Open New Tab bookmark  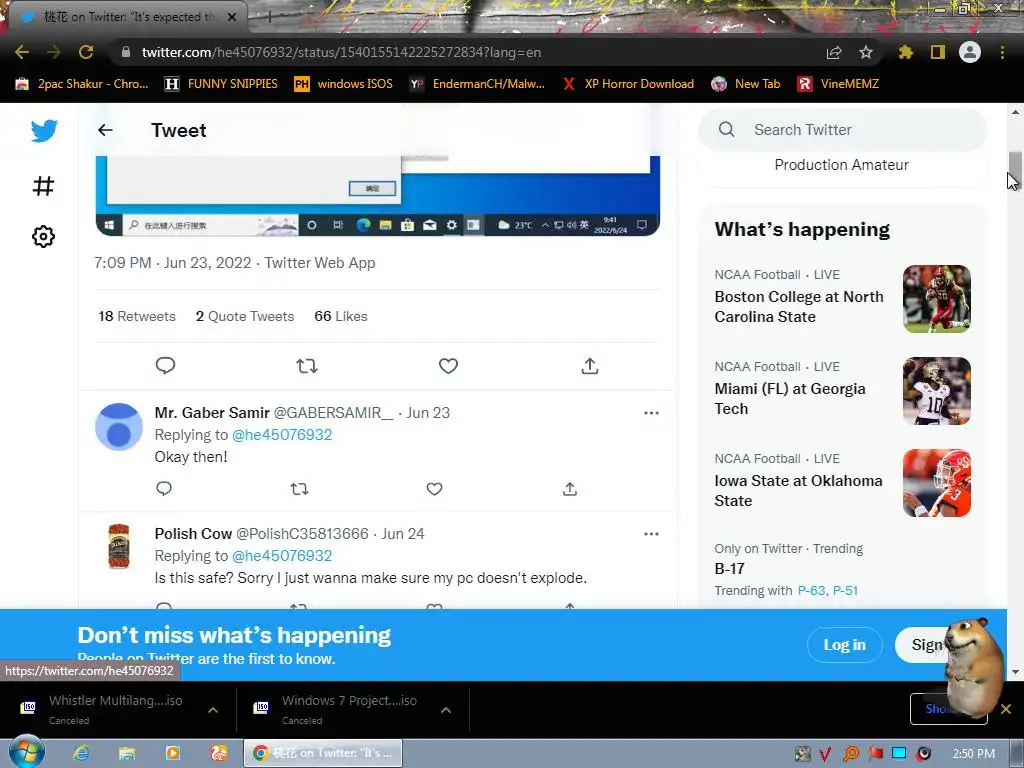(746, 84)
